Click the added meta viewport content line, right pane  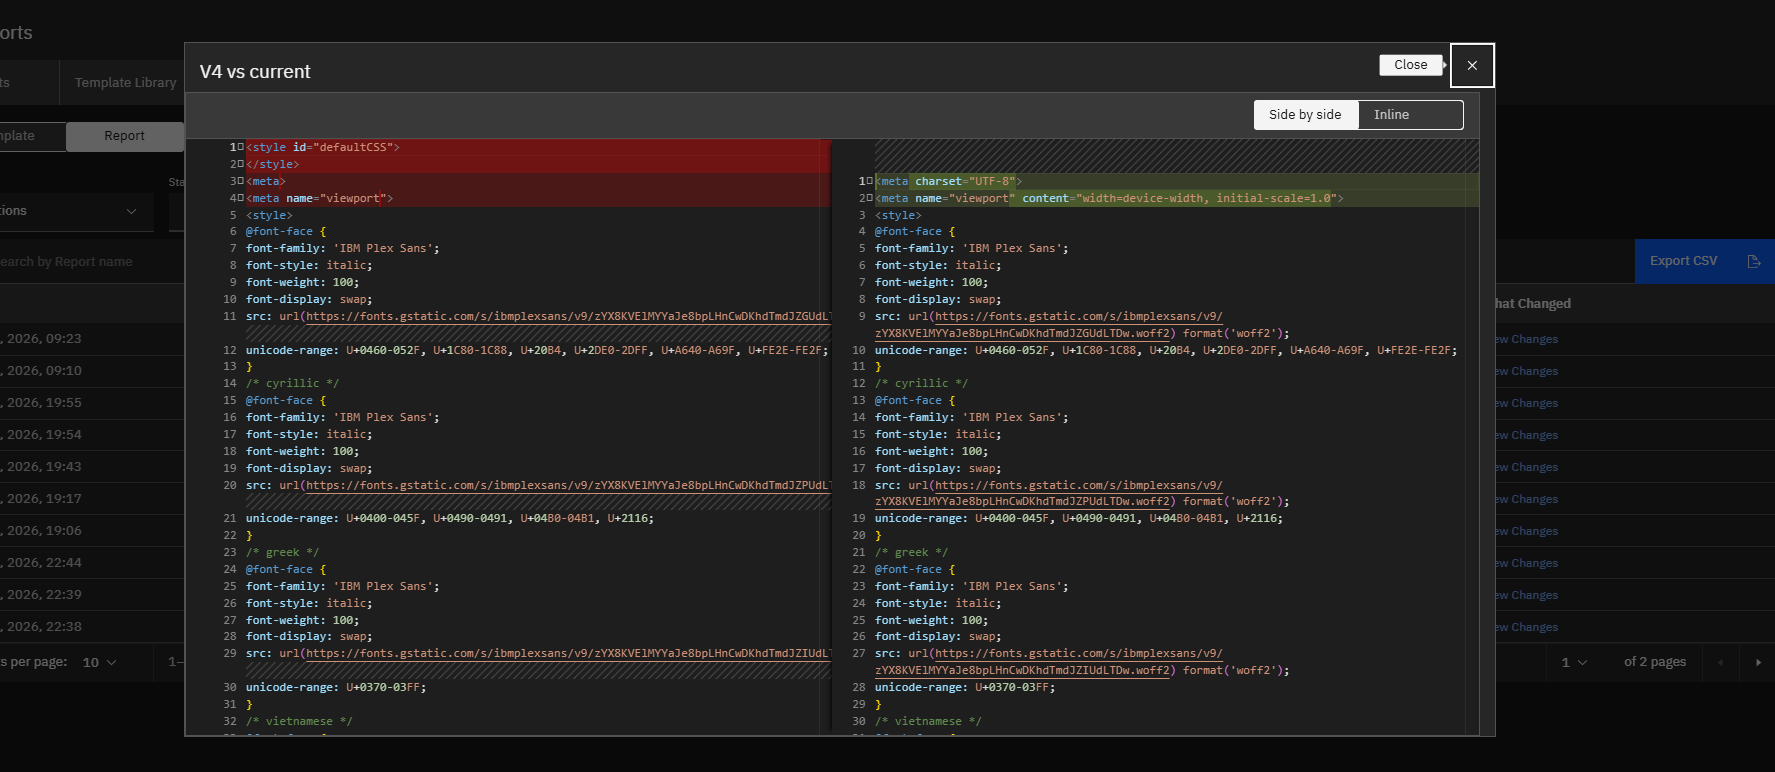1109,198
